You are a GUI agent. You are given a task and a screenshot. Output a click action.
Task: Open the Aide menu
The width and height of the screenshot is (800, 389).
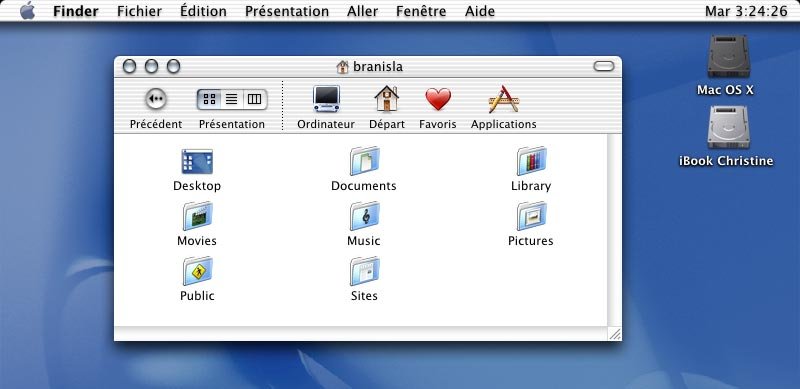(480, 11)
